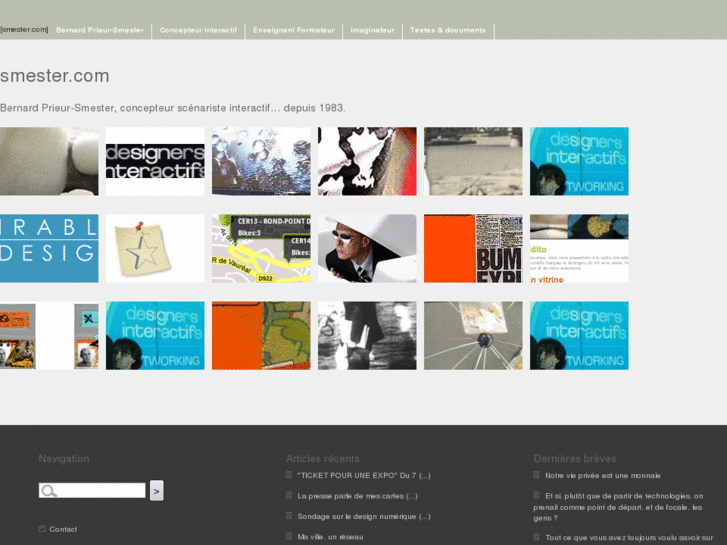Open the pinned star note thumbnail
Image resolution: width=727 pixels, height=545 pixels.
pos(155,248)
